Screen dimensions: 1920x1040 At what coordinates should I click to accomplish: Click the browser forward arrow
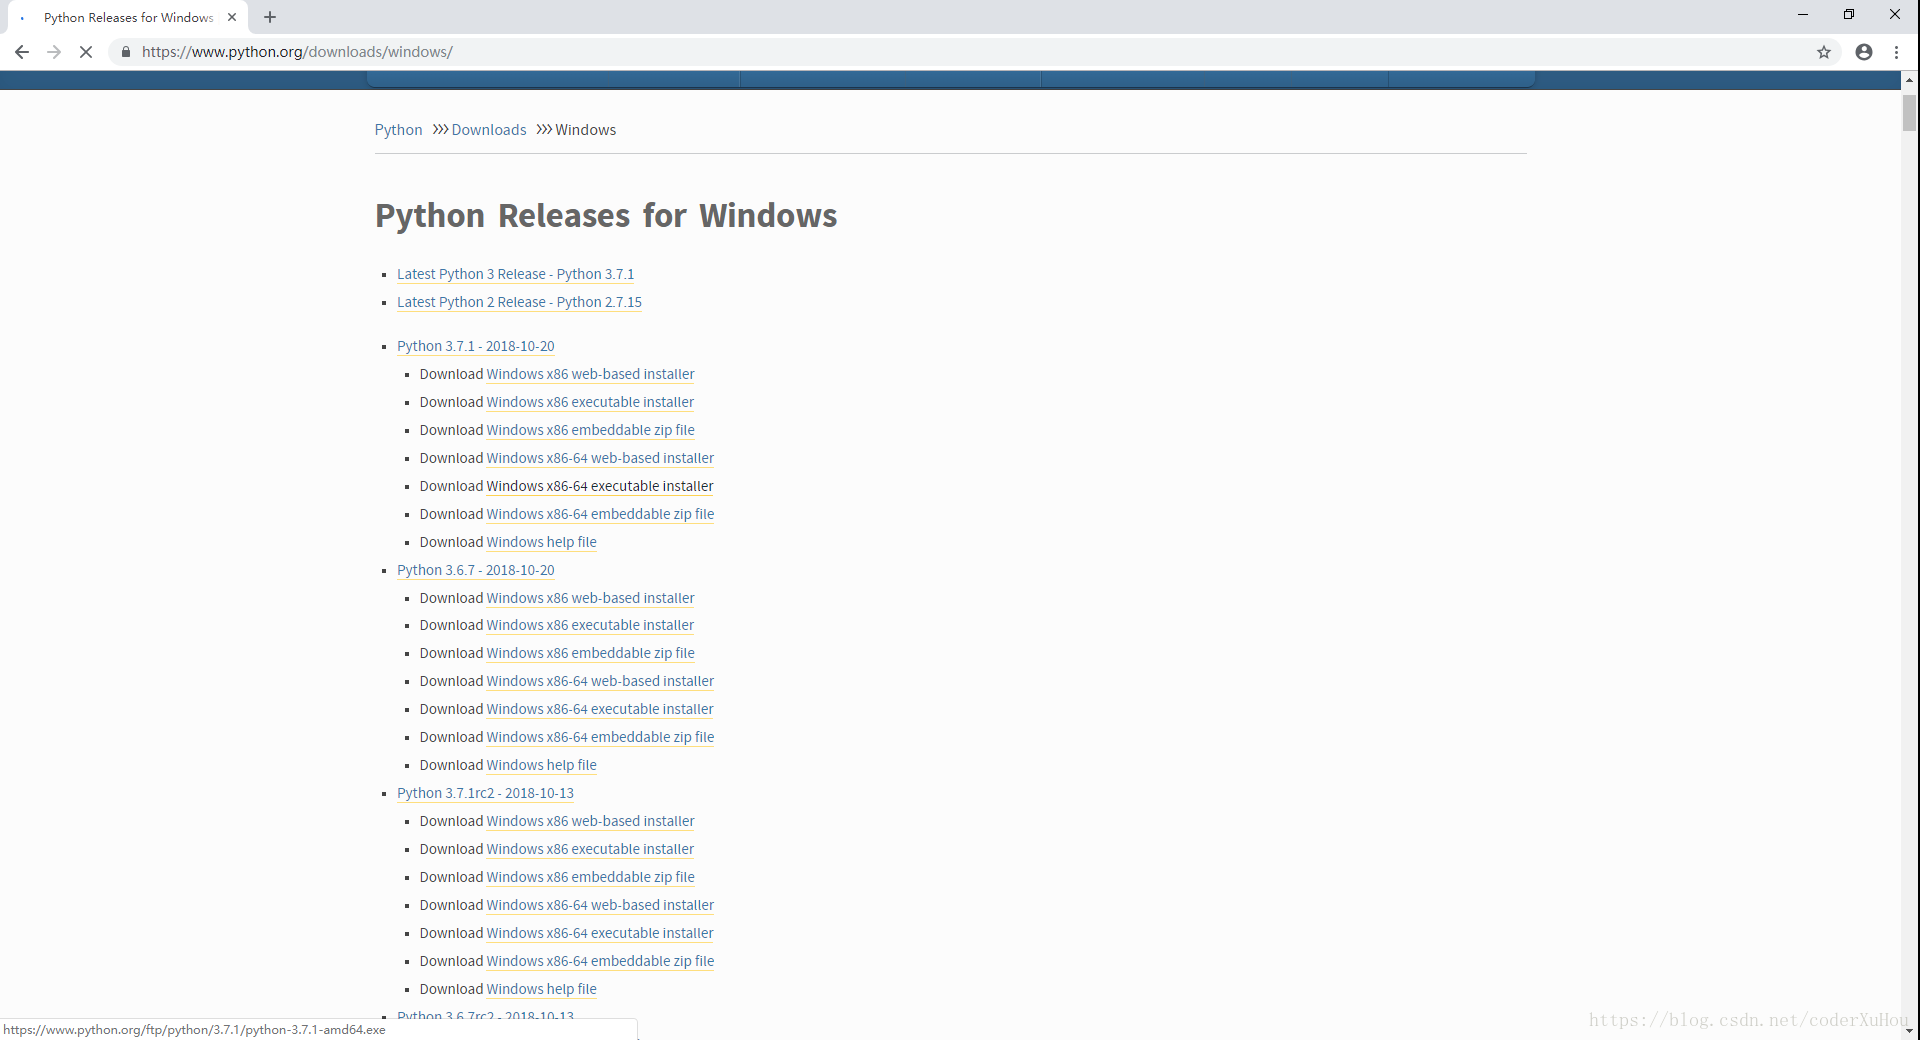[x=54, y=52]
